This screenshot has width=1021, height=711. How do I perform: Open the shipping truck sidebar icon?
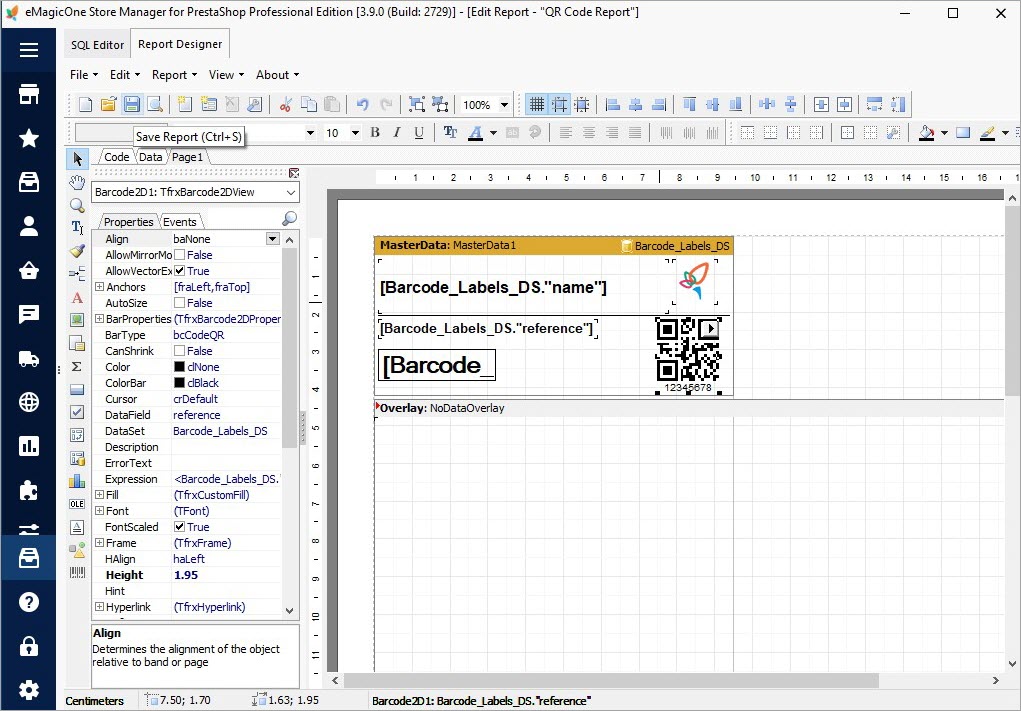coord(29,358)
